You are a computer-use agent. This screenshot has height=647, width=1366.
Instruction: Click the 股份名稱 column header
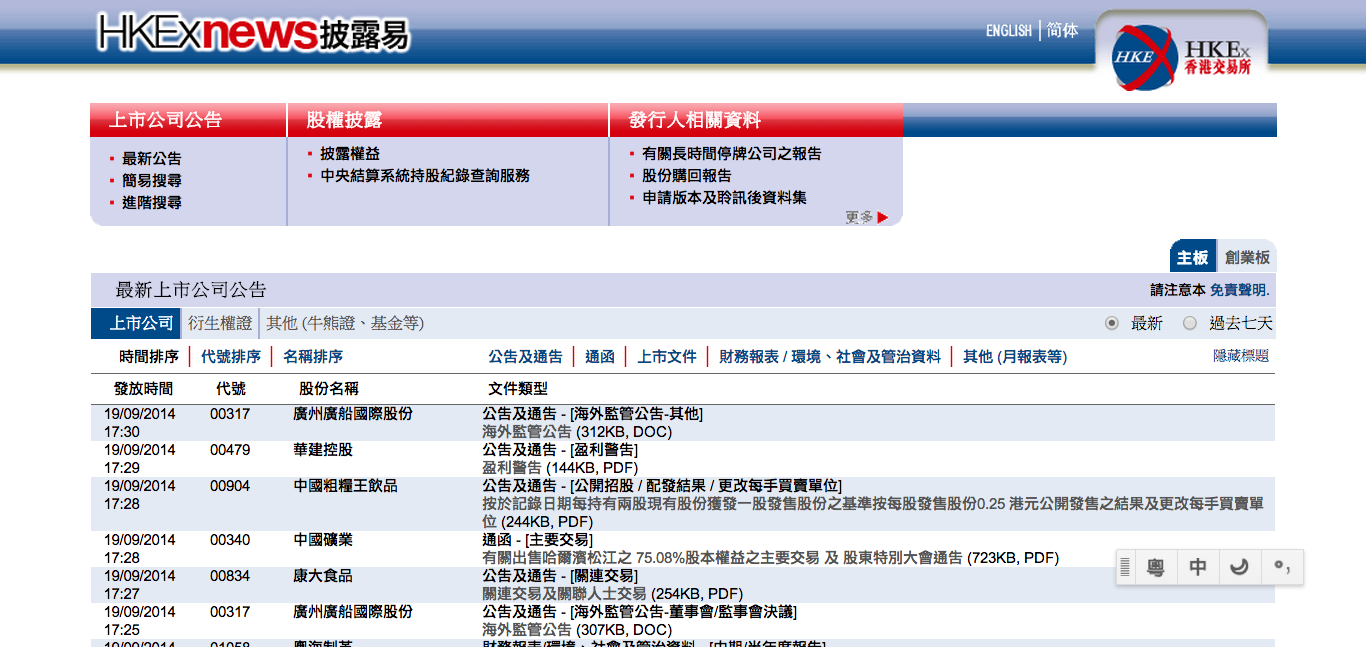[x=329, y=389]
